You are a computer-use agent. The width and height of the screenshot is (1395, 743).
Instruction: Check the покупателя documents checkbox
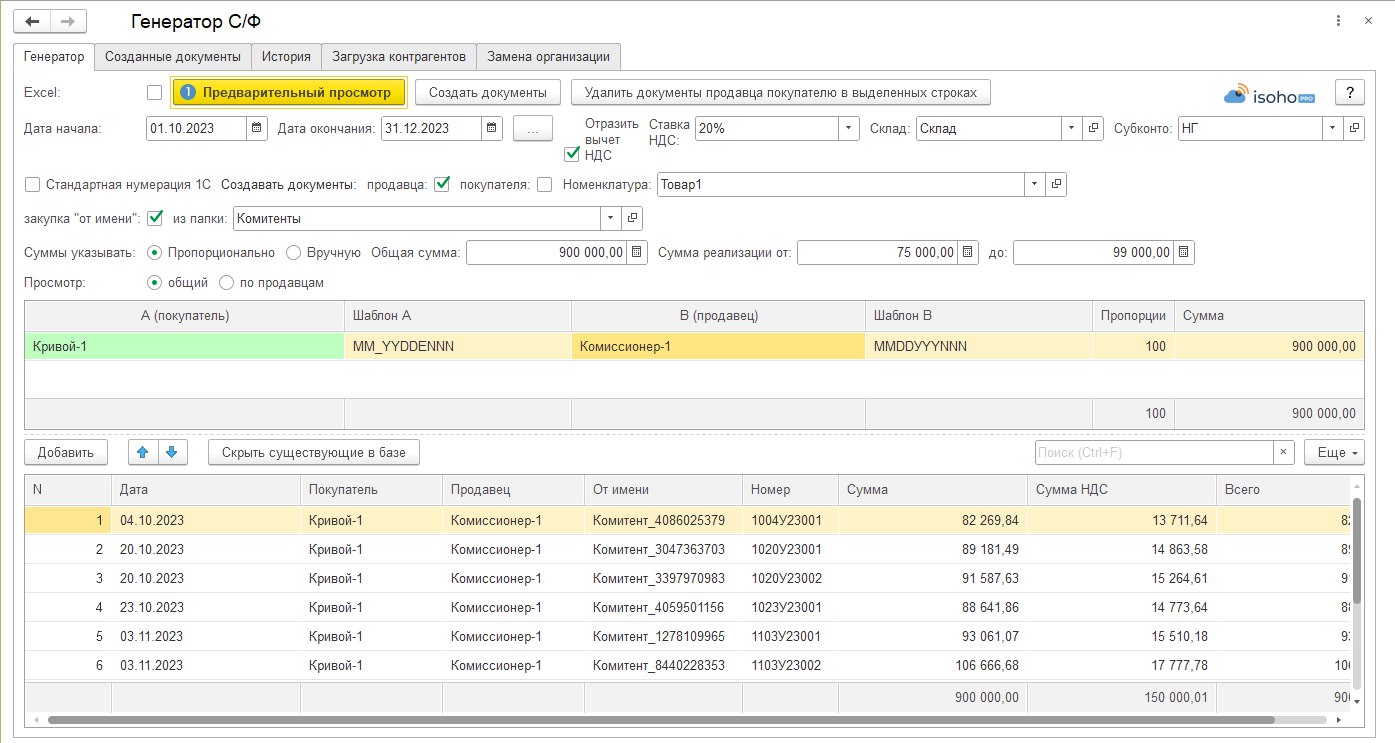[544, 184]
